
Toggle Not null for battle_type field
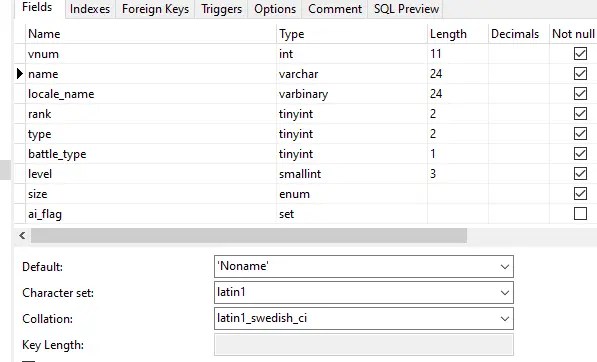[580, 154]
